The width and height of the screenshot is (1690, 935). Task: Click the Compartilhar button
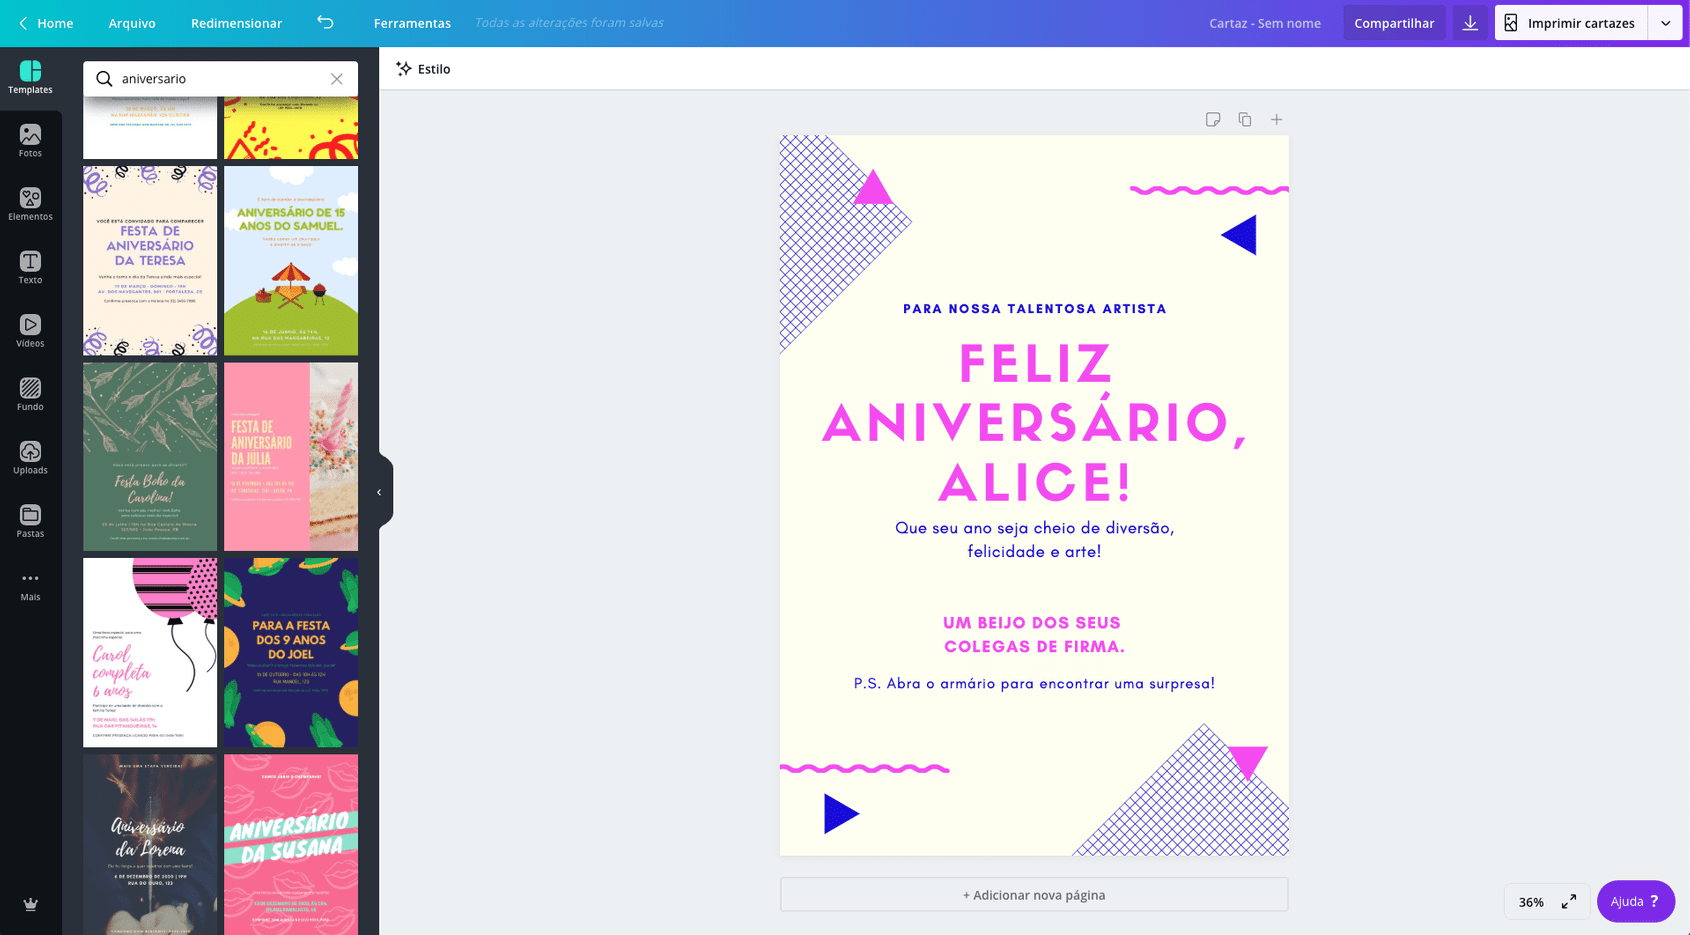(1394, 23)
